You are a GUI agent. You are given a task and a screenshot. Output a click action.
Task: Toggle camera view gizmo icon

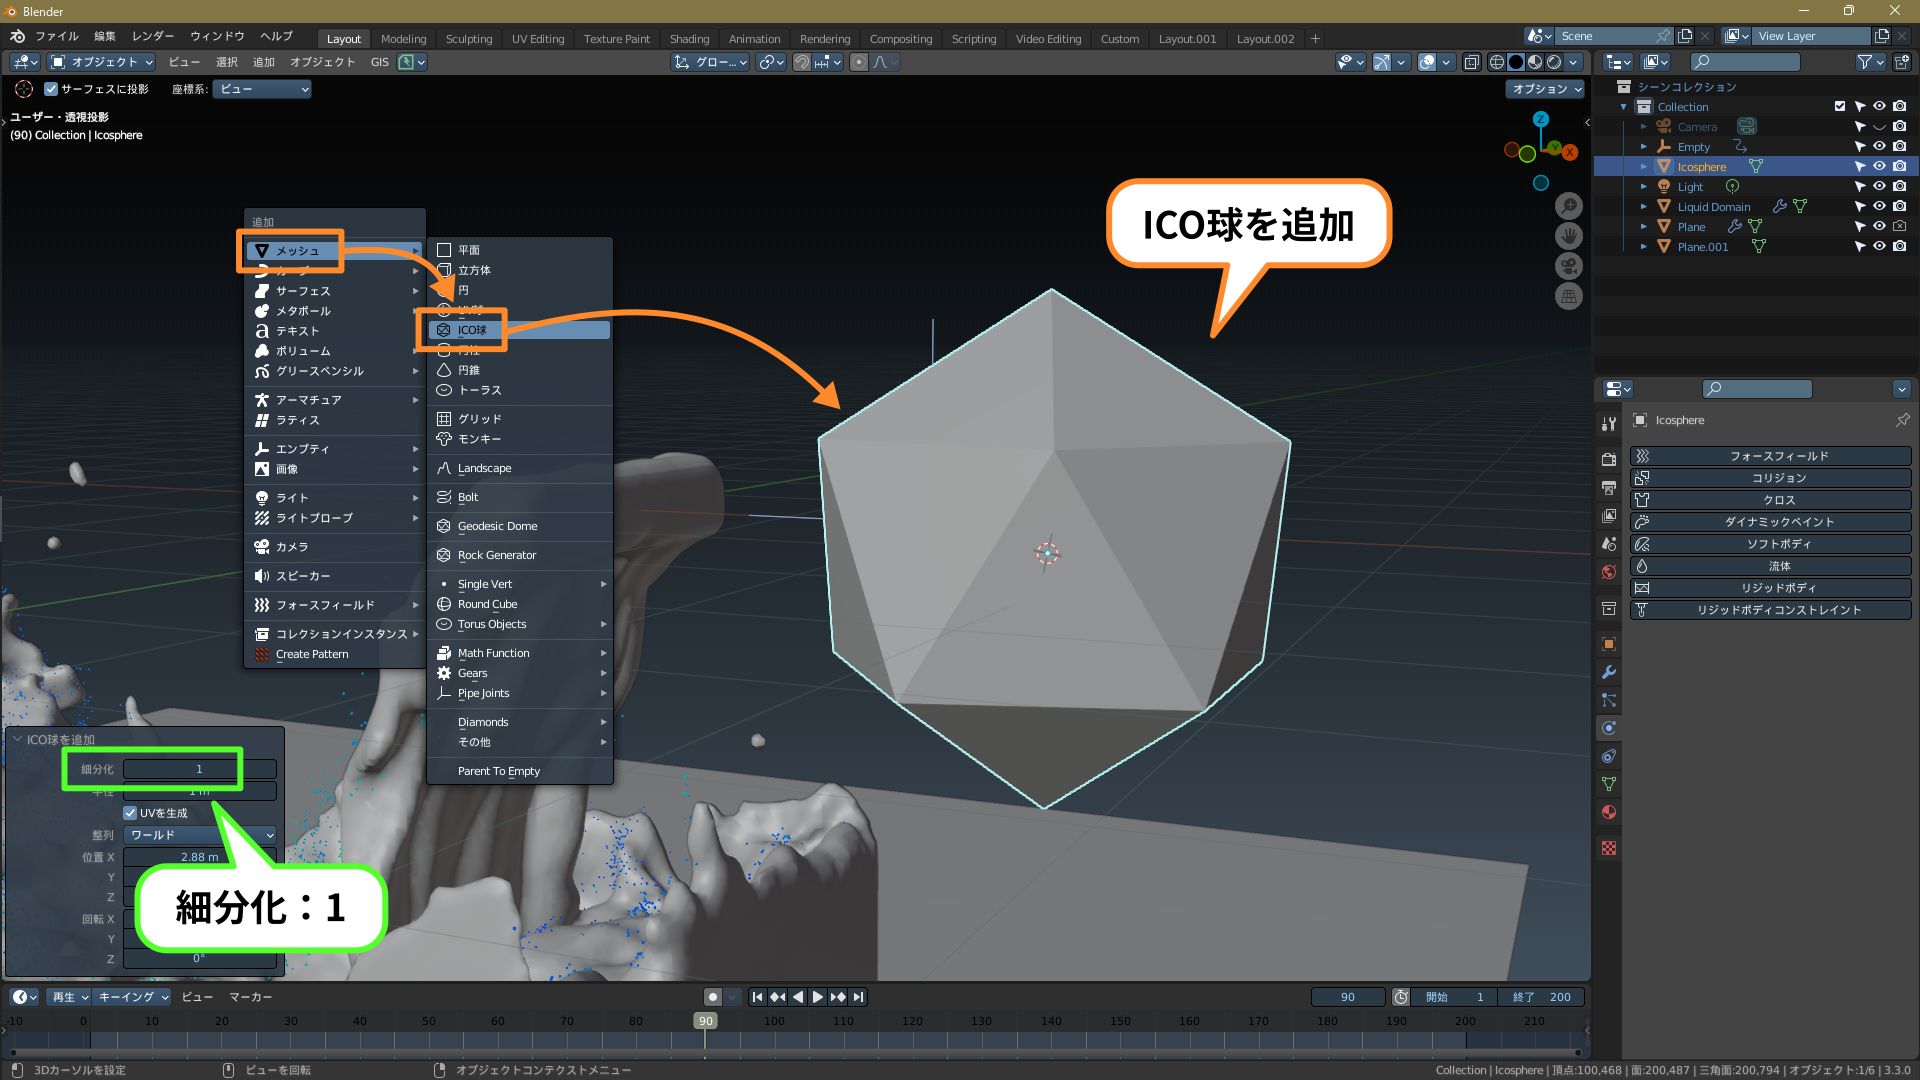1569,266
